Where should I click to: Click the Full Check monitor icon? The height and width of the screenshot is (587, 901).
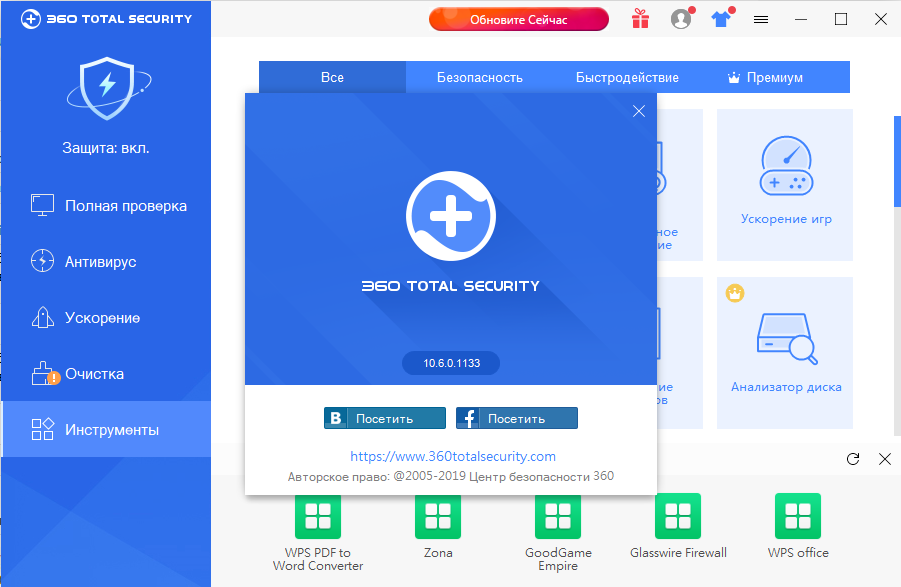pos(43,206)
